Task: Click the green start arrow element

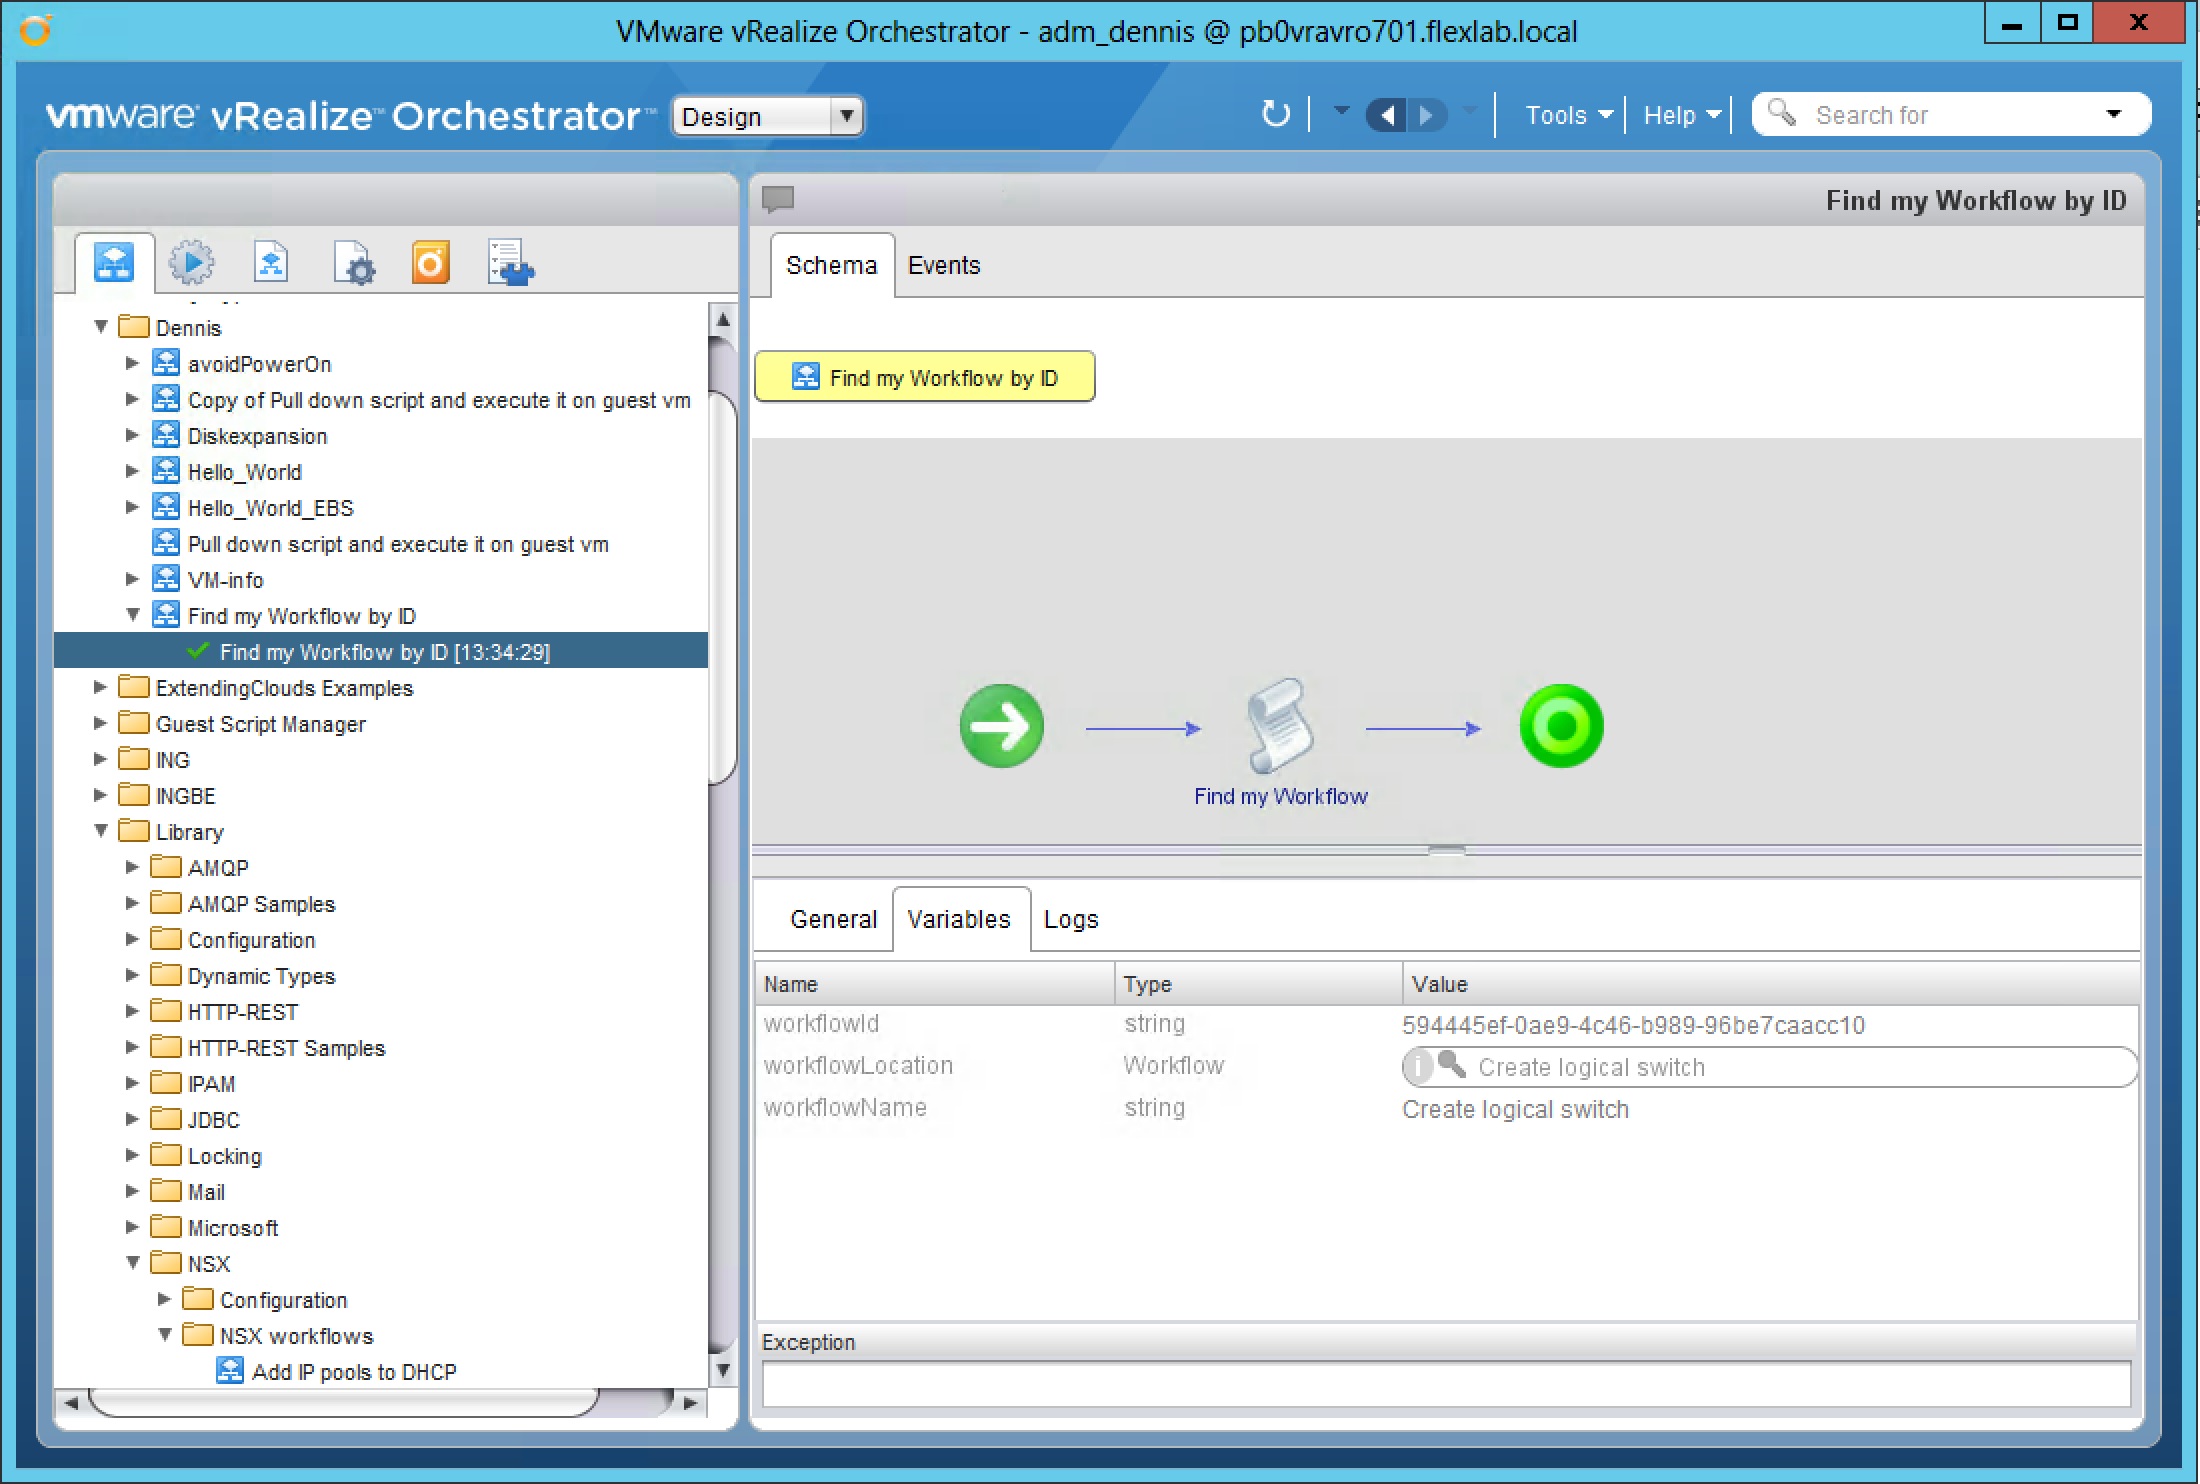Action: click(x=1001, y=726)
